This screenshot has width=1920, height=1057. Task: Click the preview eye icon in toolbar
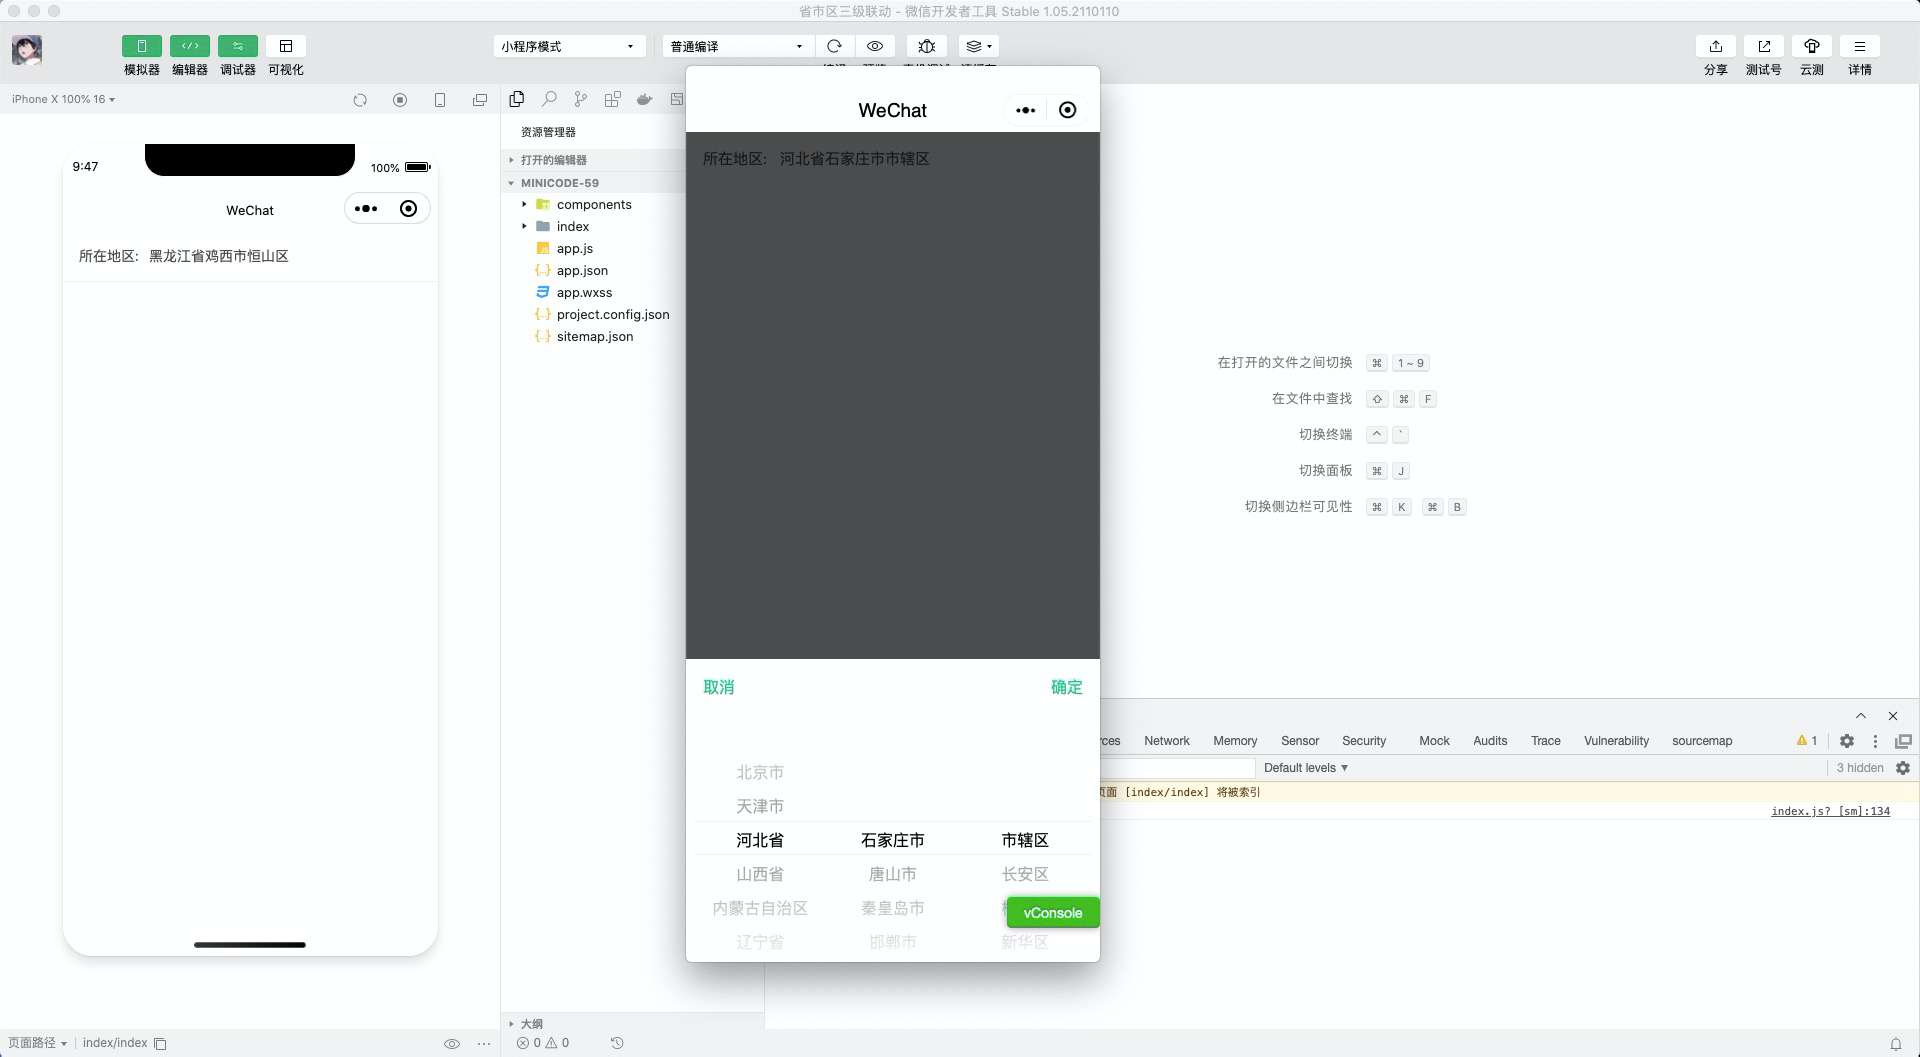tap(875, 46)
